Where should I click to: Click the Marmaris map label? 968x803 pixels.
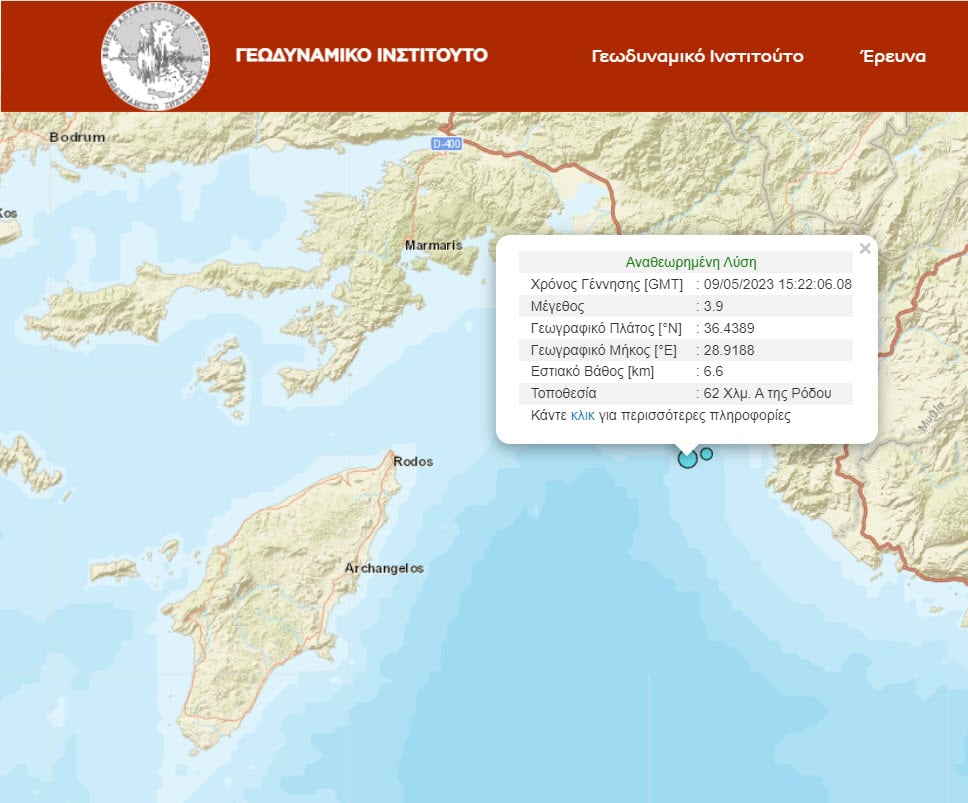[433, 245]
